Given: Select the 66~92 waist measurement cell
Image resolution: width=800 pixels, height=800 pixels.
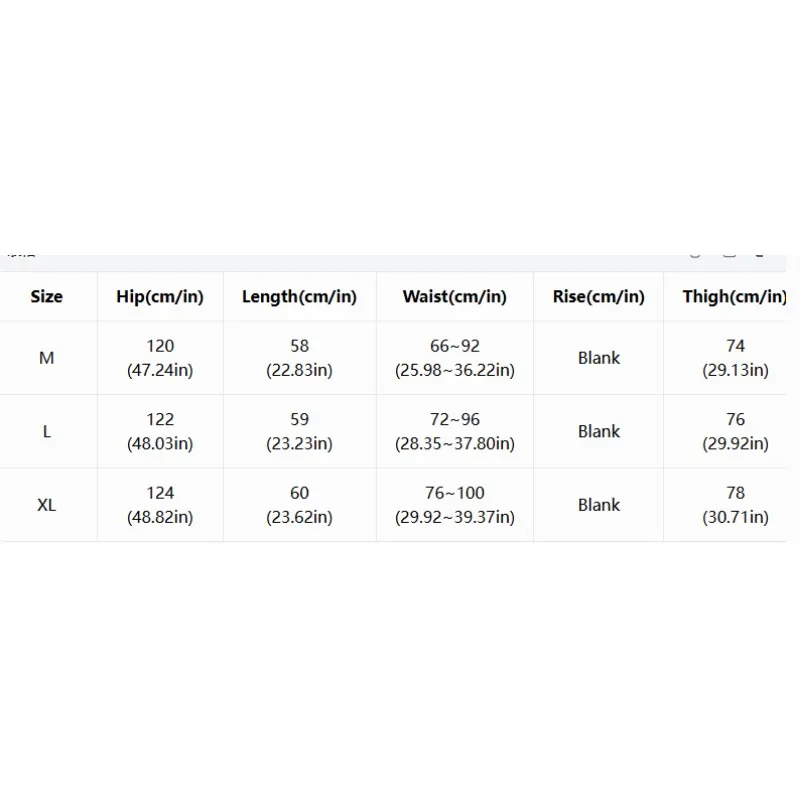Looking at the screenshot, I should point(455,358).
